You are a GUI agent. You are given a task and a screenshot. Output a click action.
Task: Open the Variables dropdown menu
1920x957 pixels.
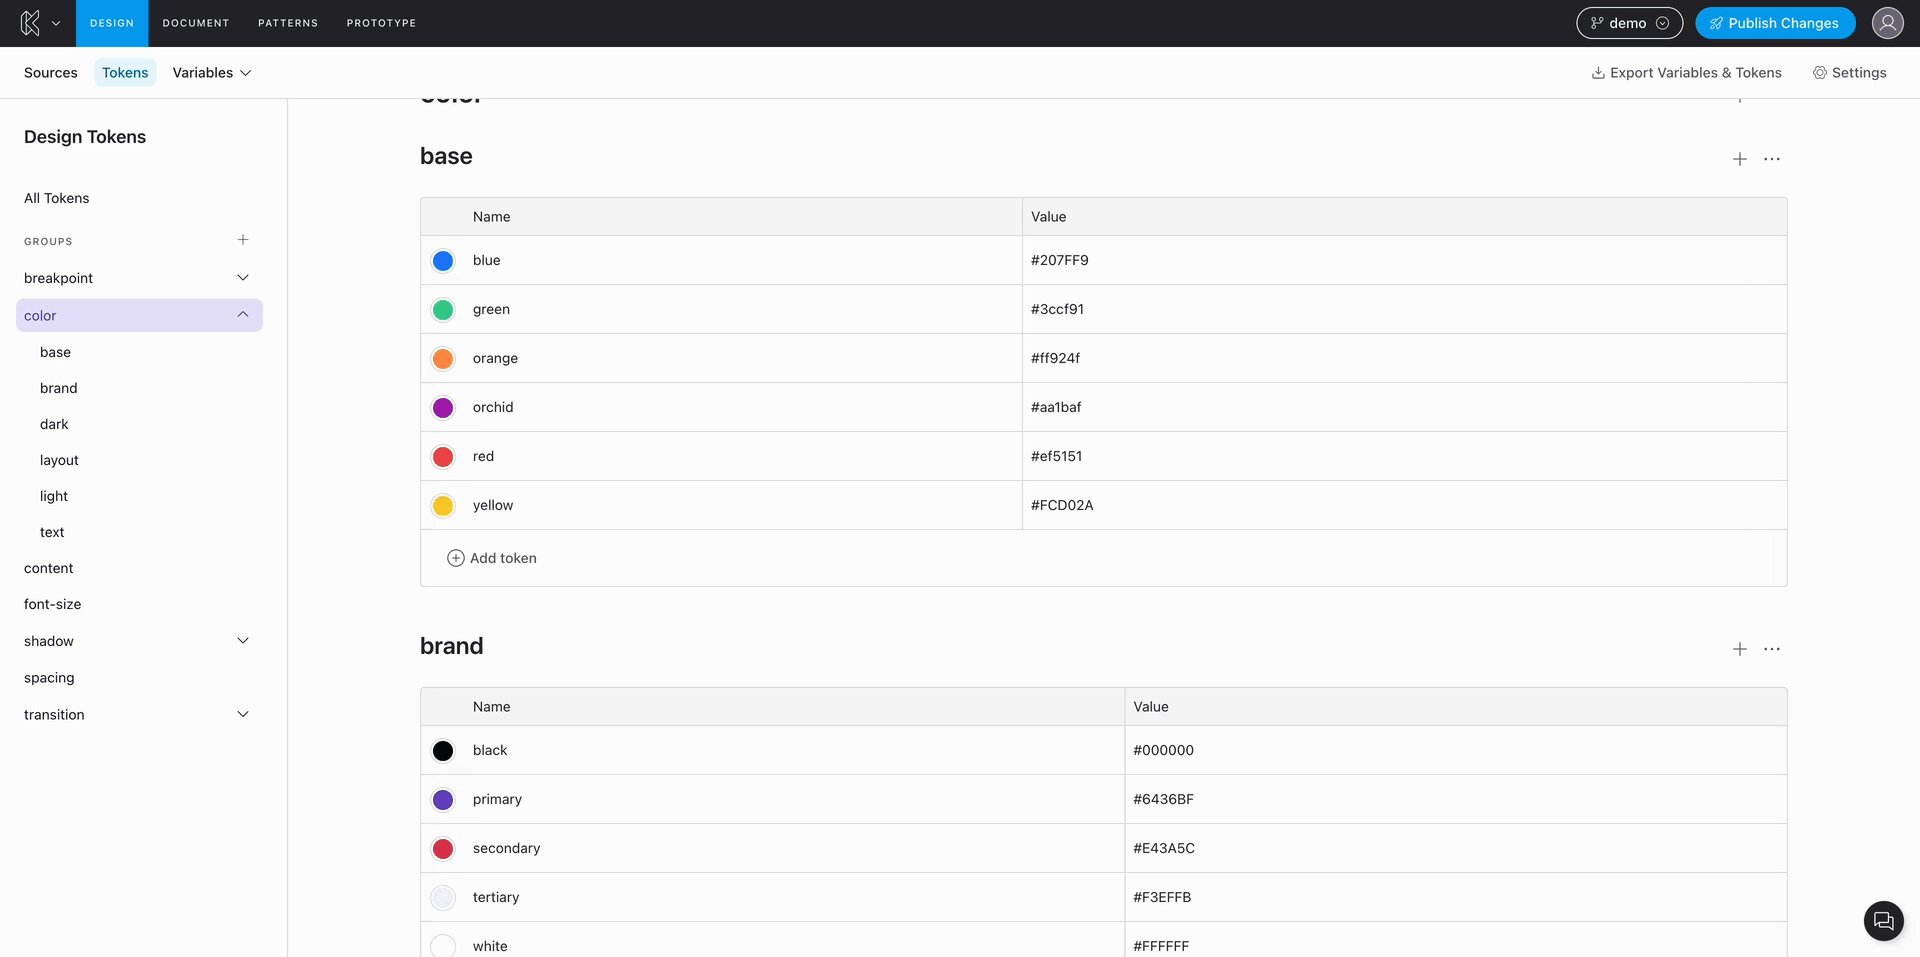pyautogui.click(x=211, y=73)
